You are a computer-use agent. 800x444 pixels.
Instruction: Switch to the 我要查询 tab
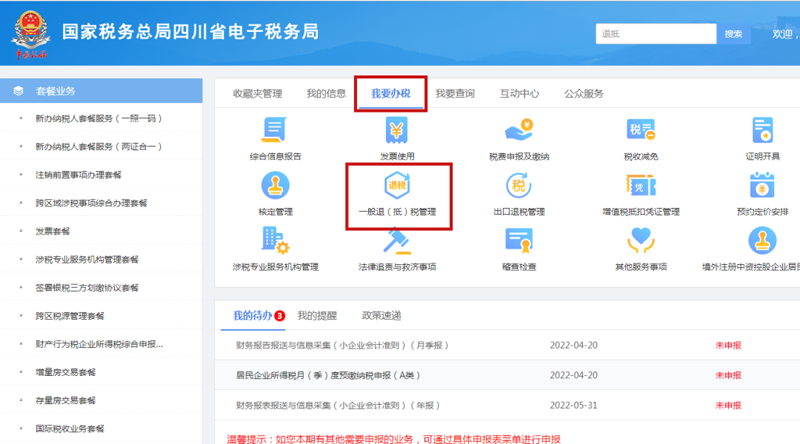pyautogui.click(x=454, y=93)
